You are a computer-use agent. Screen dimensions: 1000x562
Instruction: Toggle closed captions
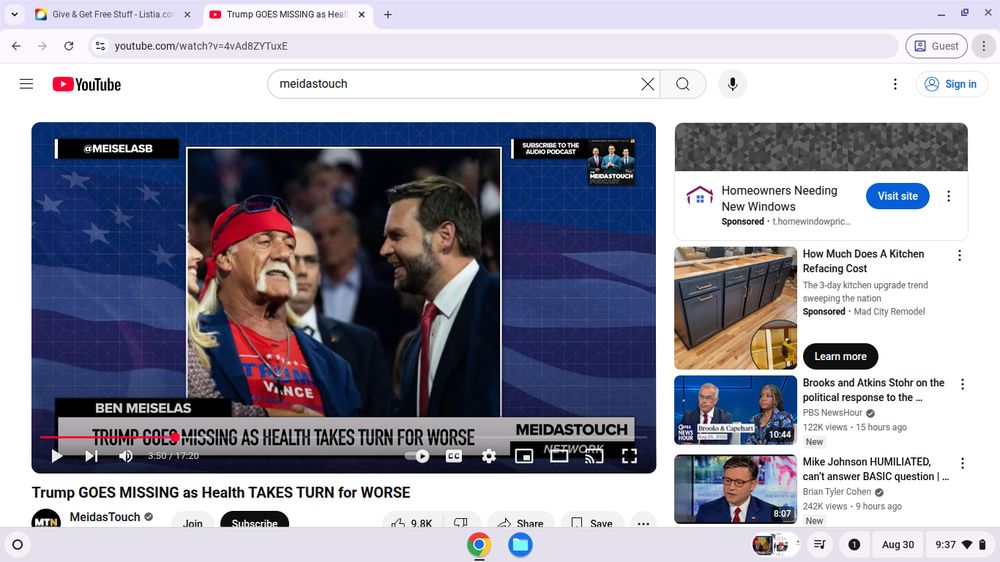point(453,456)
